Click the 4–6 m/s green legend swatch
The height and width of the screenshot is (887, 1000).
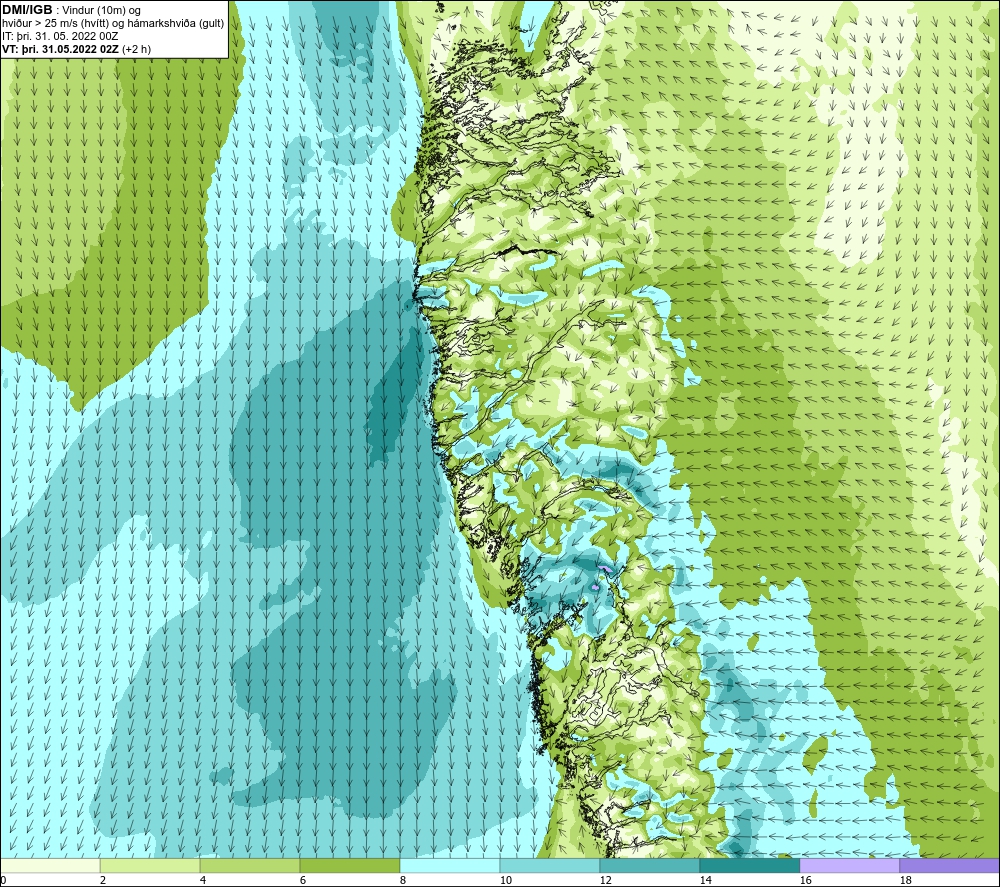tap(250, 866)
